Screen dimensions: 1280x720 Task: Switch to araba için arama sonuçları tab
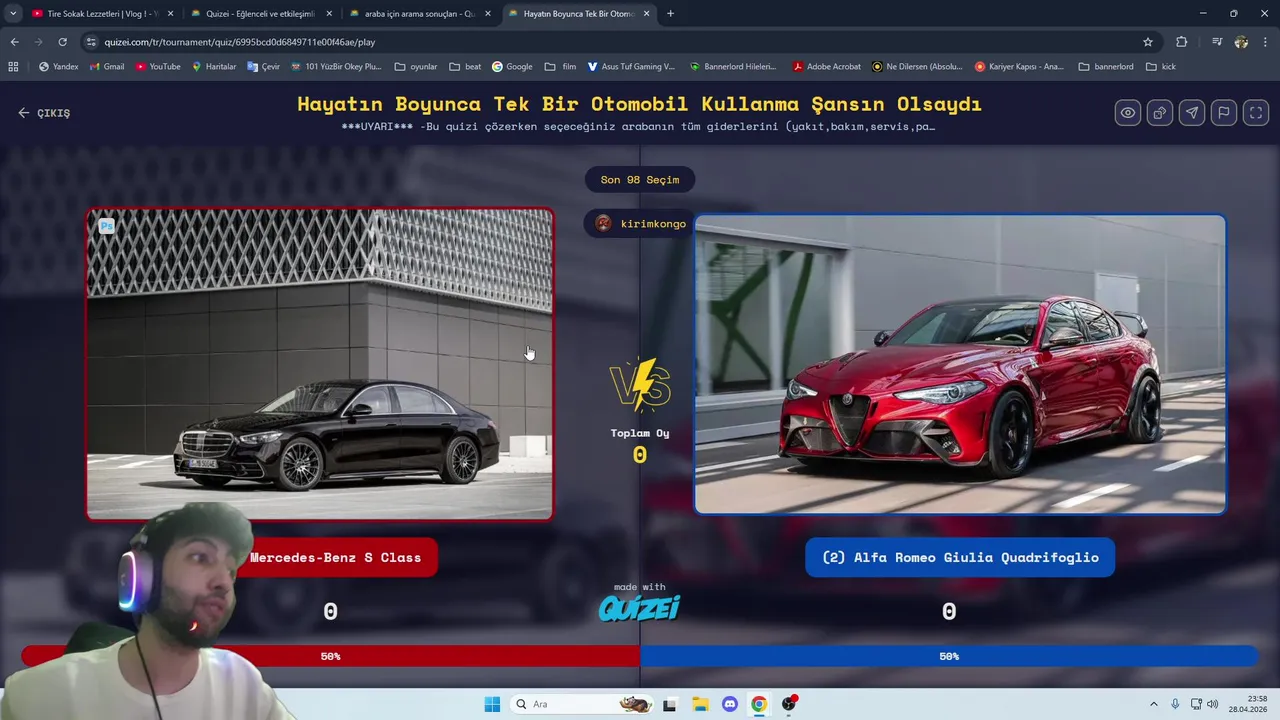coord(419,14)
